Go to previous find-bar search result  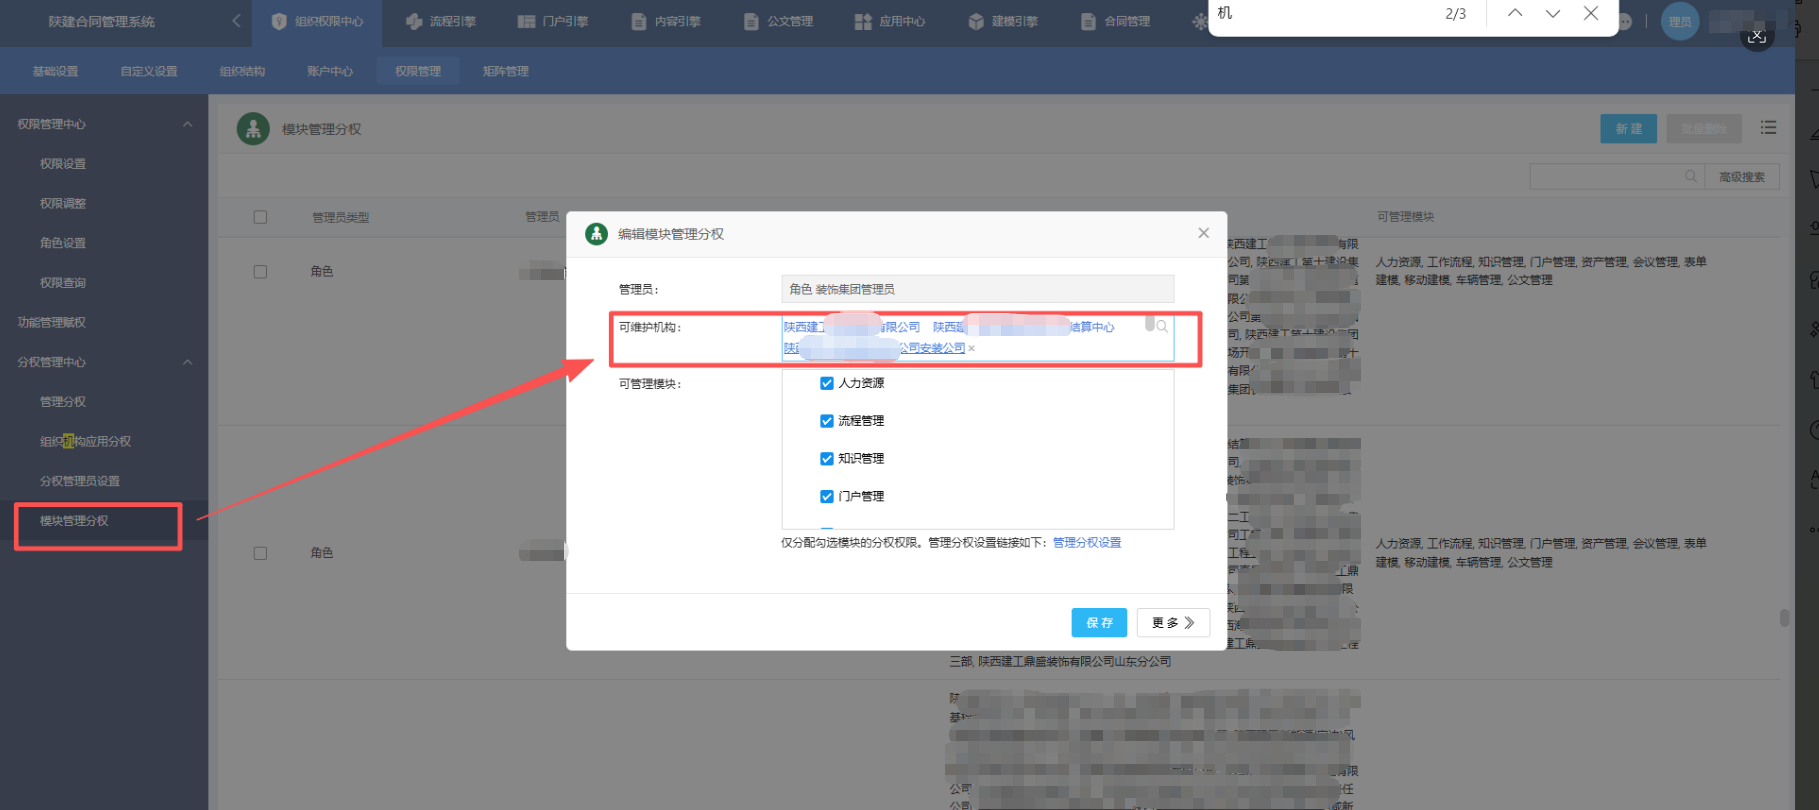coord(1515,13)
